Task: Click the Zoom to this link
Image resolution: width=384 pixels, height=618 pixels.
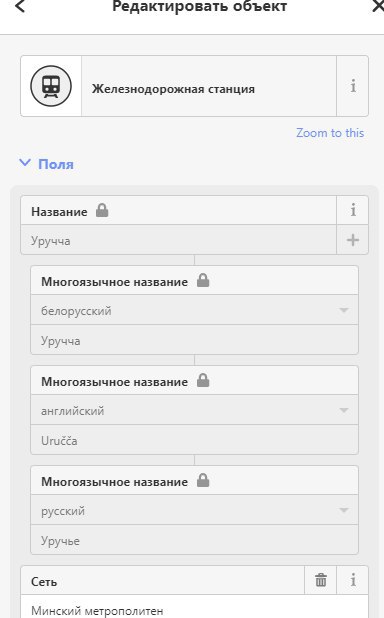Action: [x=330, y=133]
